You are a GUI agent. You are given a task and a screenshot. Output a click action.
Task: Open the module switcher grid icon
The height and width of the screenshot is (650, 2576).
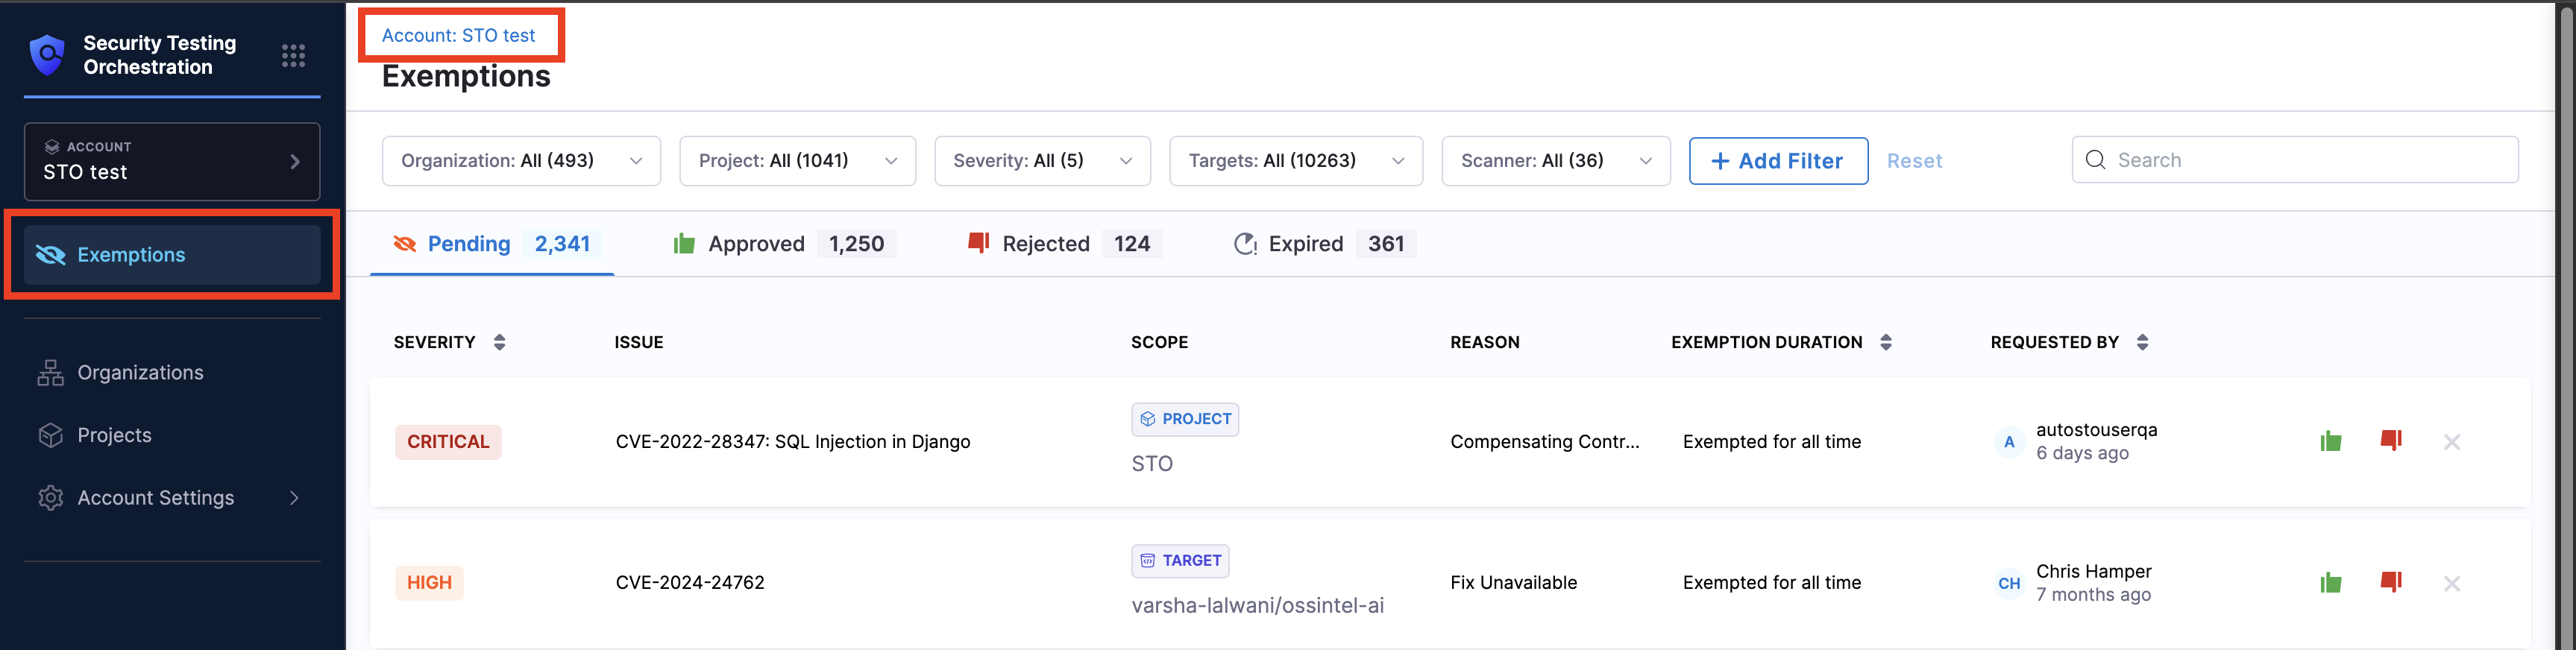point(293,56)
